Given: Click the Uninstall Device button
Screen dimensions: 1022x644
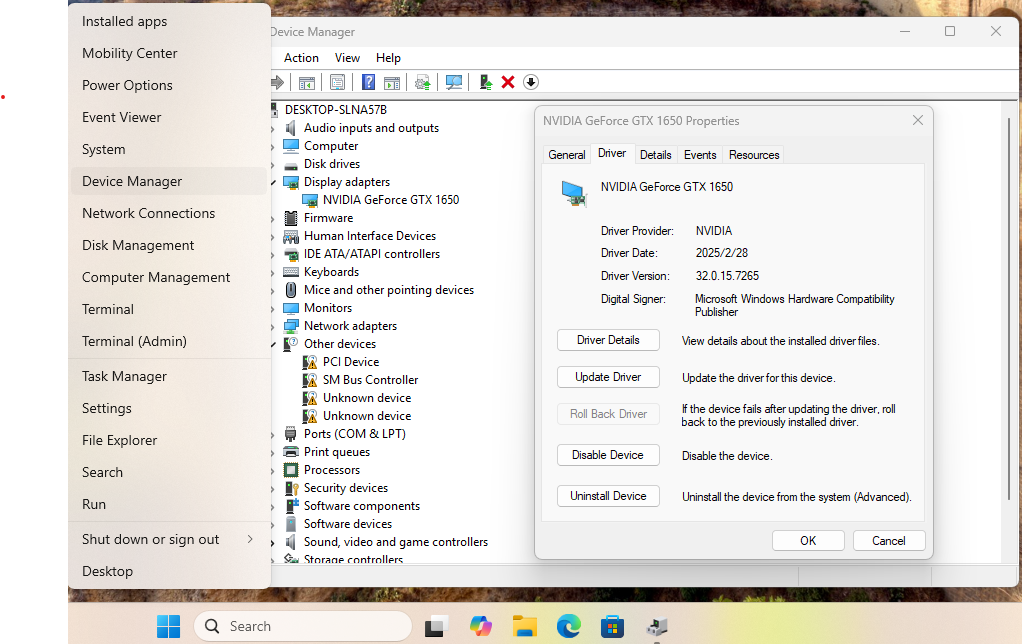Looking at the screenshot, I should pos(608,496).
